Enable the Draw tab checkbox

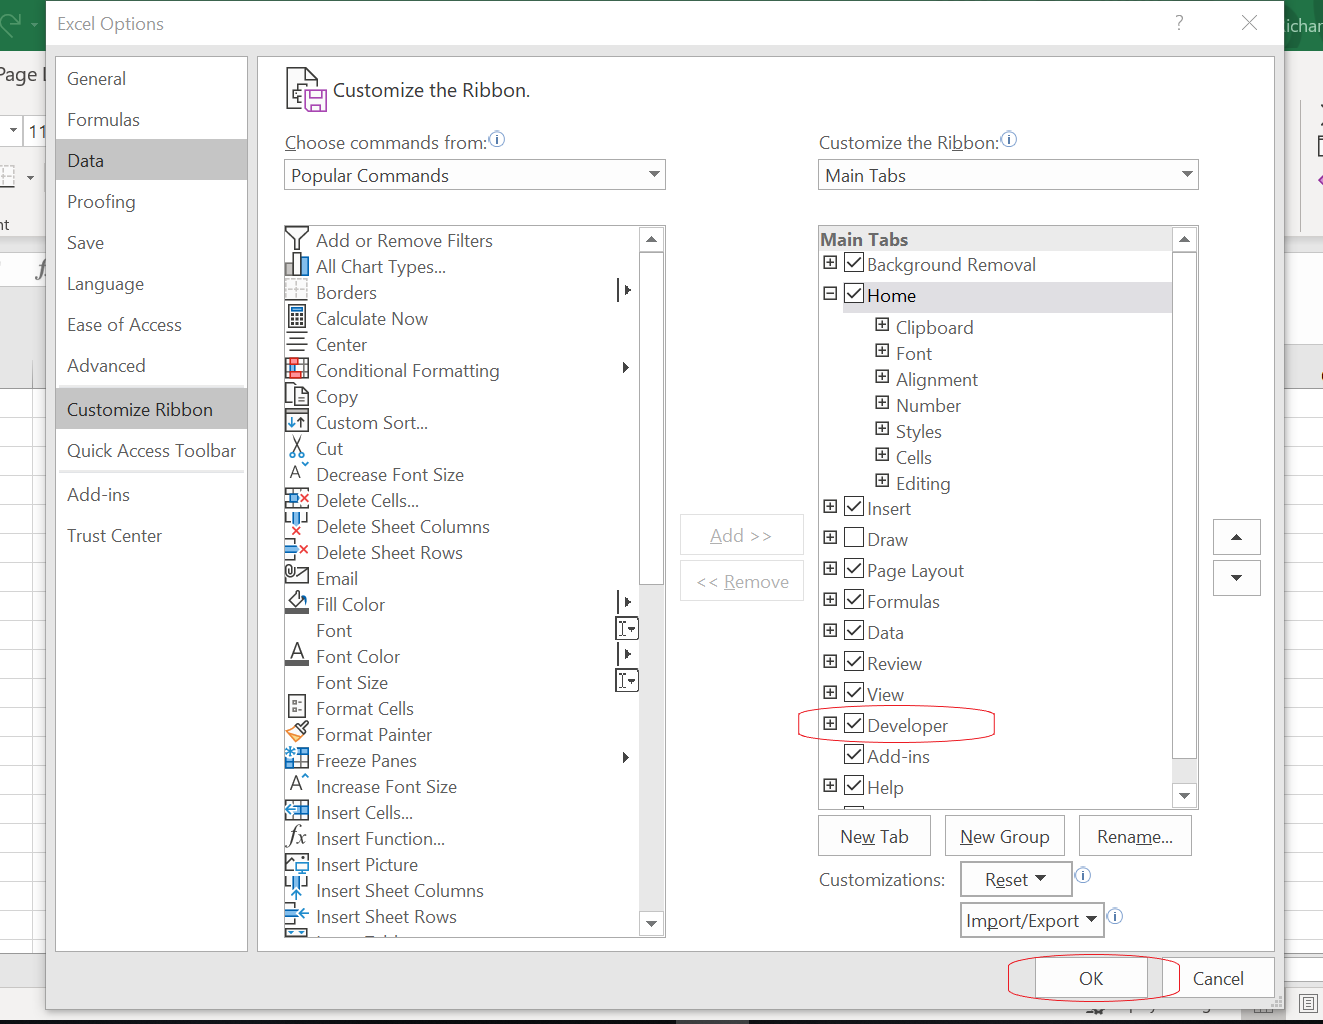pyautogui.click(x=854, y=538)
